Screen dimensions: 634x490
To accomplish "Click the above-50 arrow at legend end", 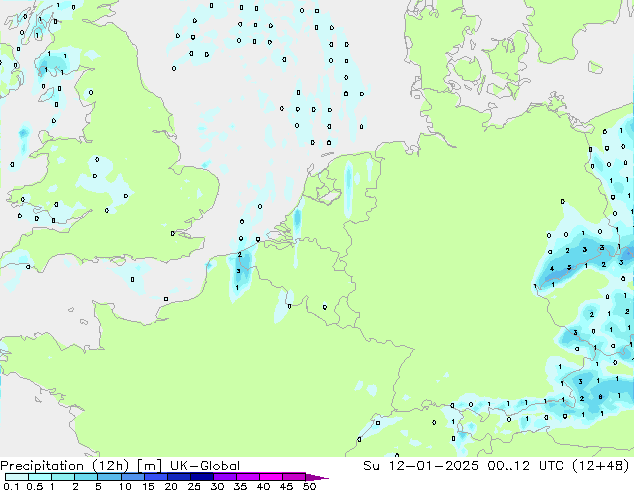I will click(x=317, y=477).
